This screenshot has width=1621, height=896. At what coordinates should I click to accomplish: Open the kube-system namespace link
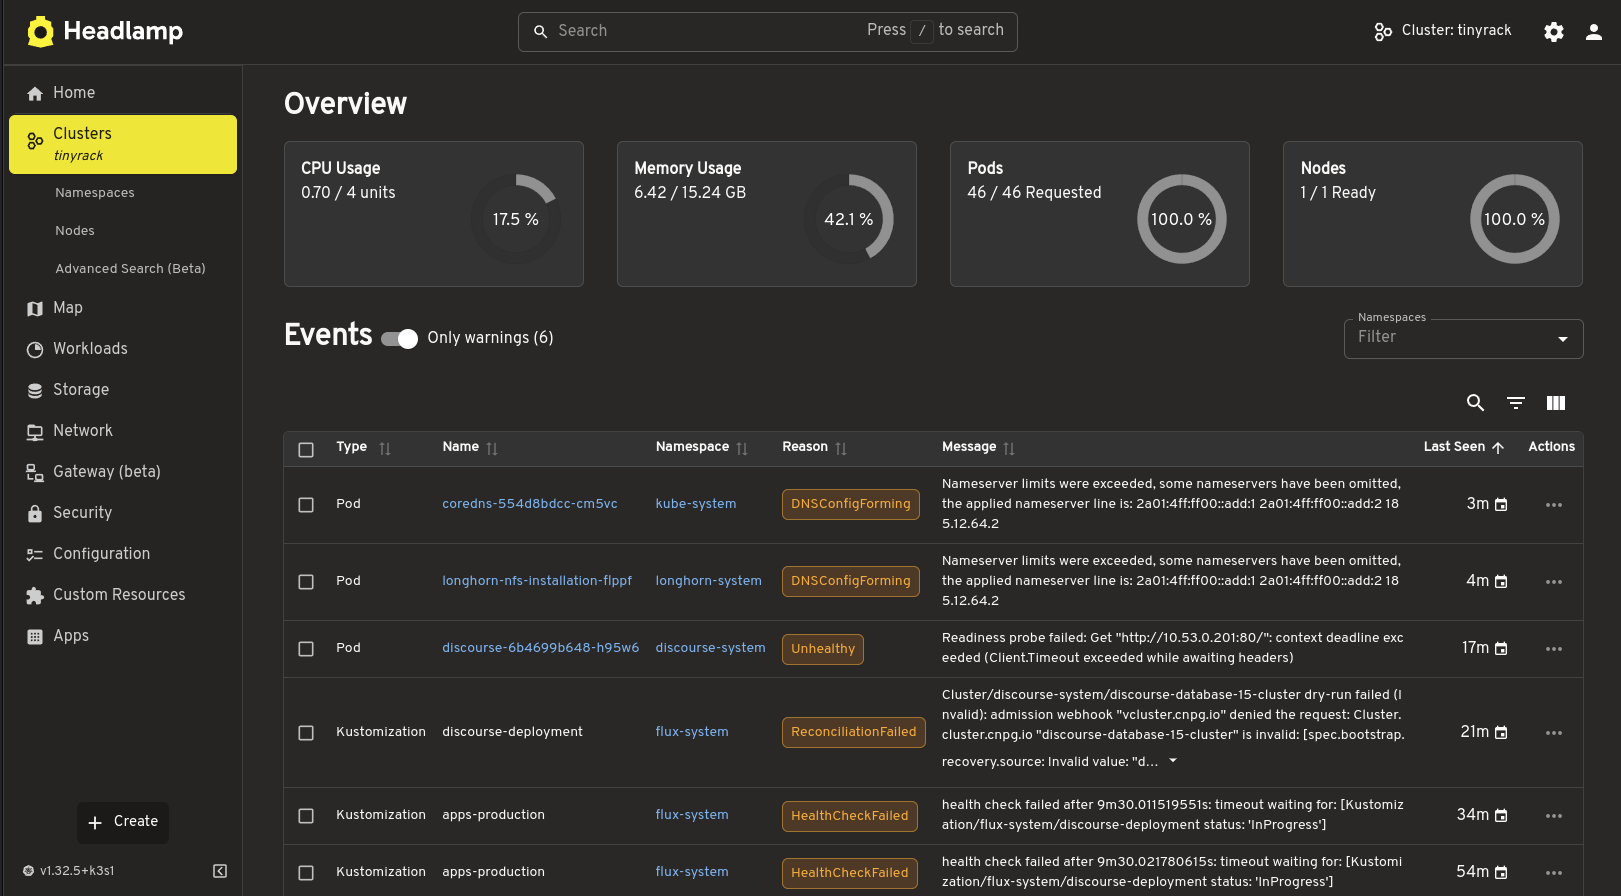click(696, 504)
